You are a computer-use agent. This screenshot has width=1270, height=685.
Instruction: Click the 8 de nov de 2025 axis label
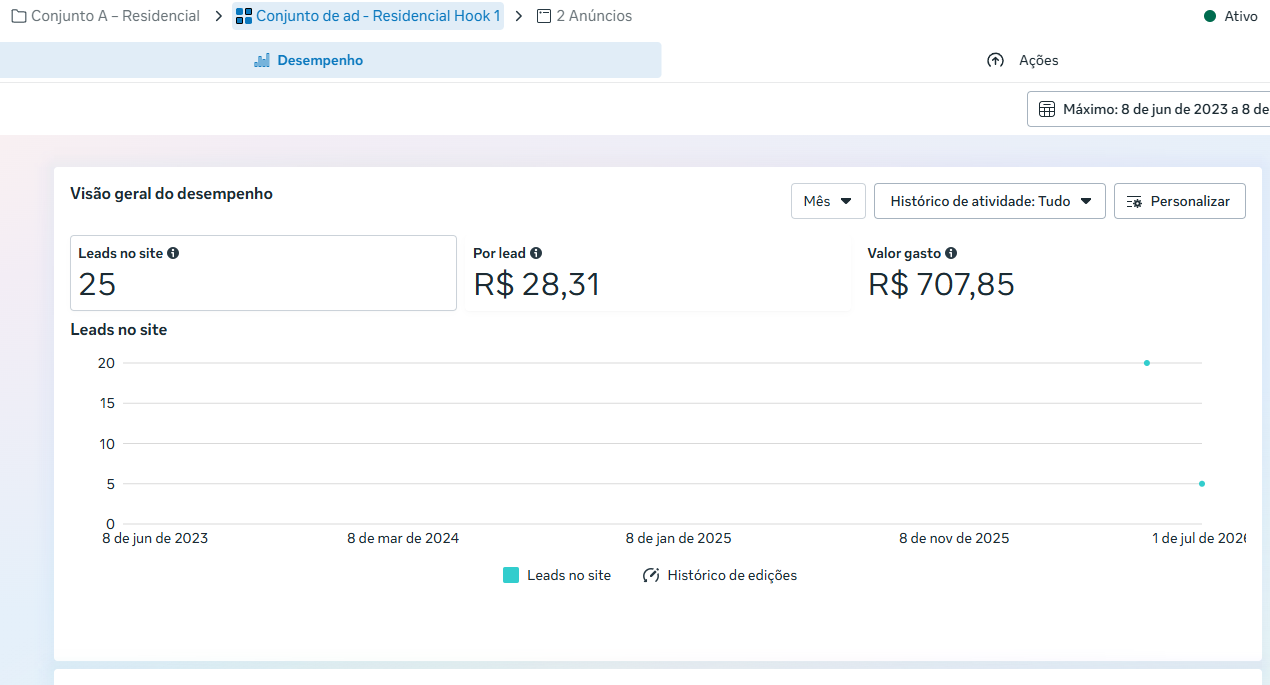[954, 538]
